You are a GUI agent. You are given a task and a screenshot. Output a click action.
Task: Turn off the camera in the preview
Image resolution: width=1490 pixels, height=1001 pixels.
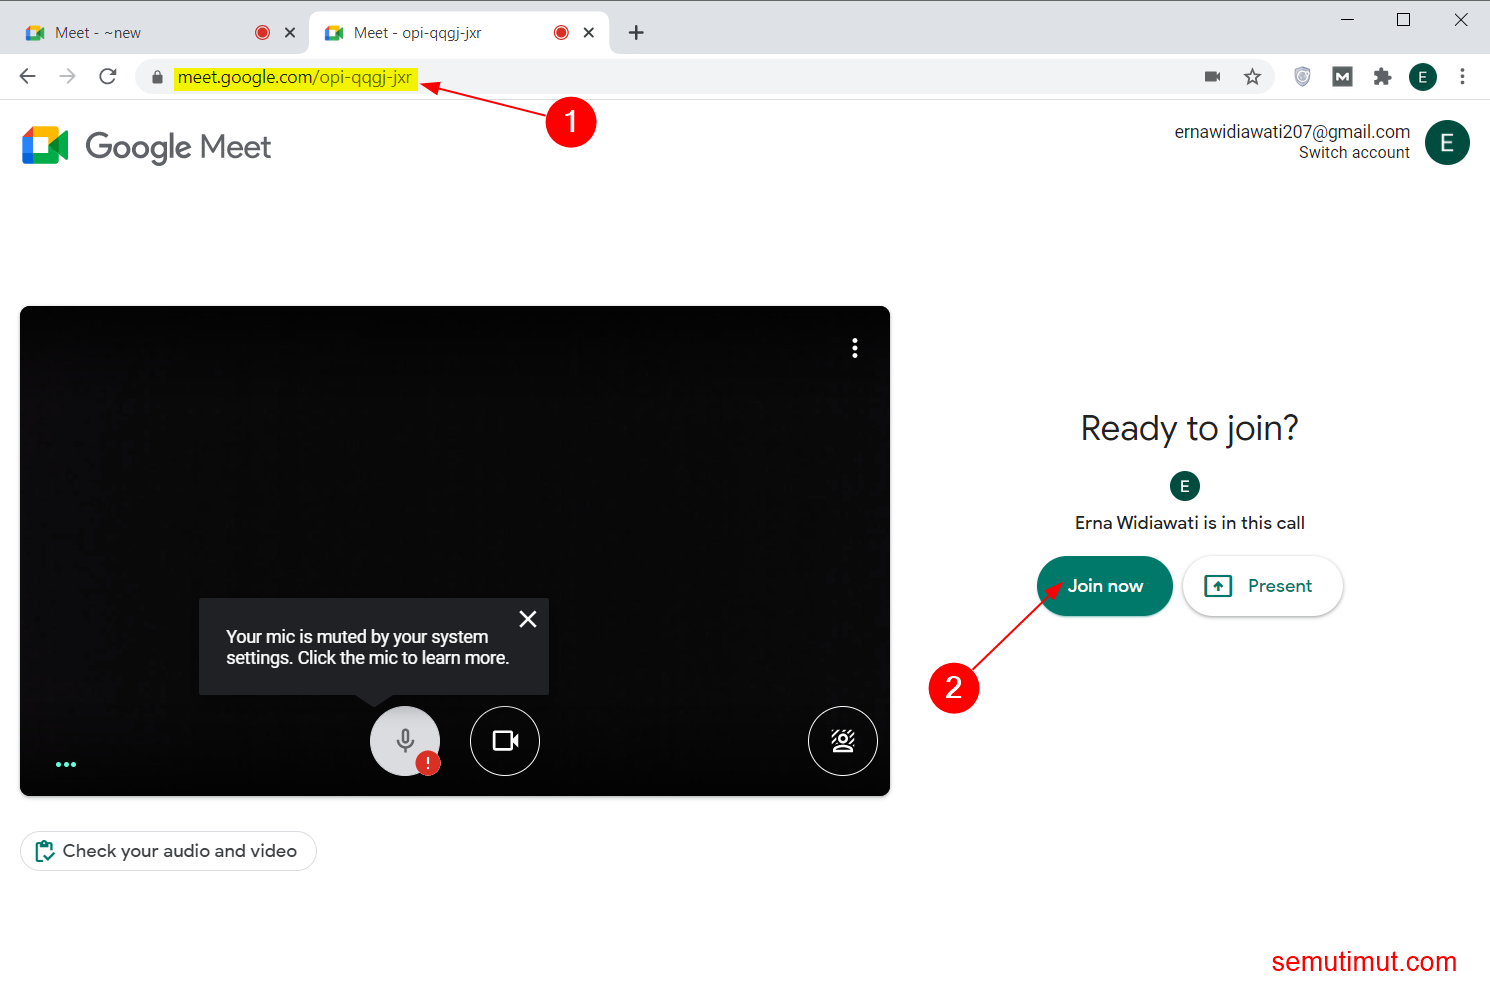coord(504,741)
